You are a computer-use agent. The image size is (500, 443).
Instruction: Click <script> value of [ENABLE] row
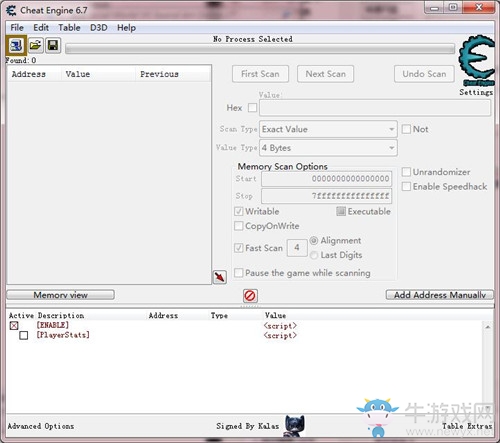tap(280, 326)
